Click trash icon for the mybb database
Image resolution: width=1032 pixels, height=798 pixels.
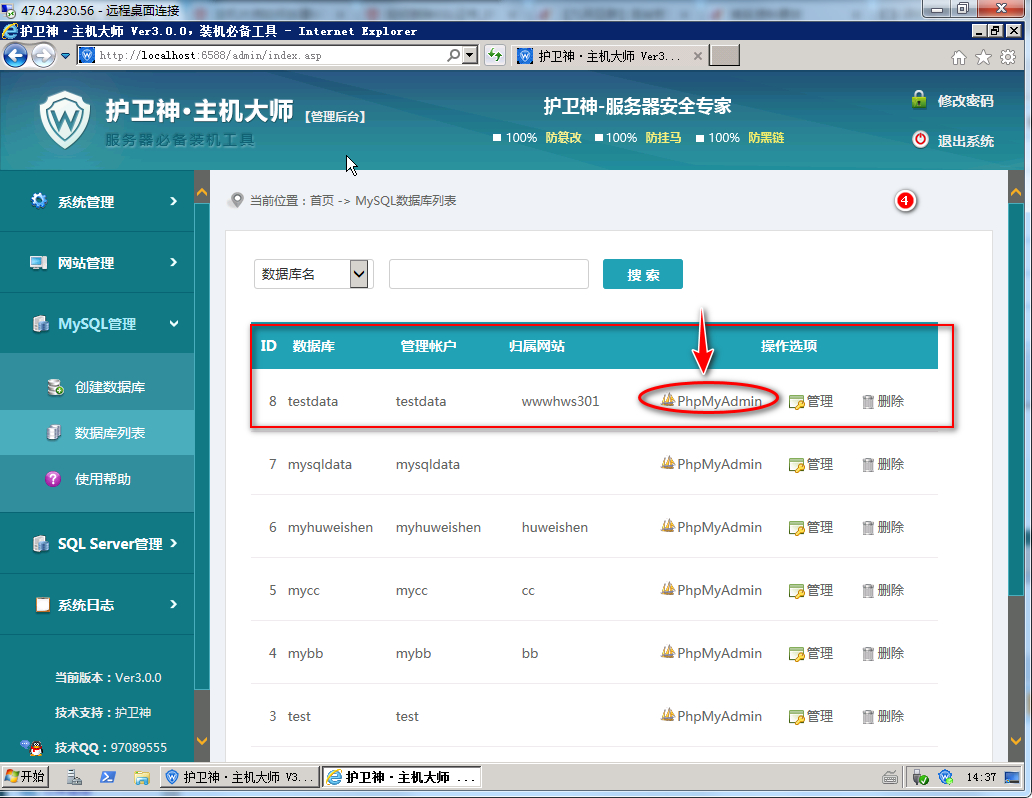coord(868,654)
